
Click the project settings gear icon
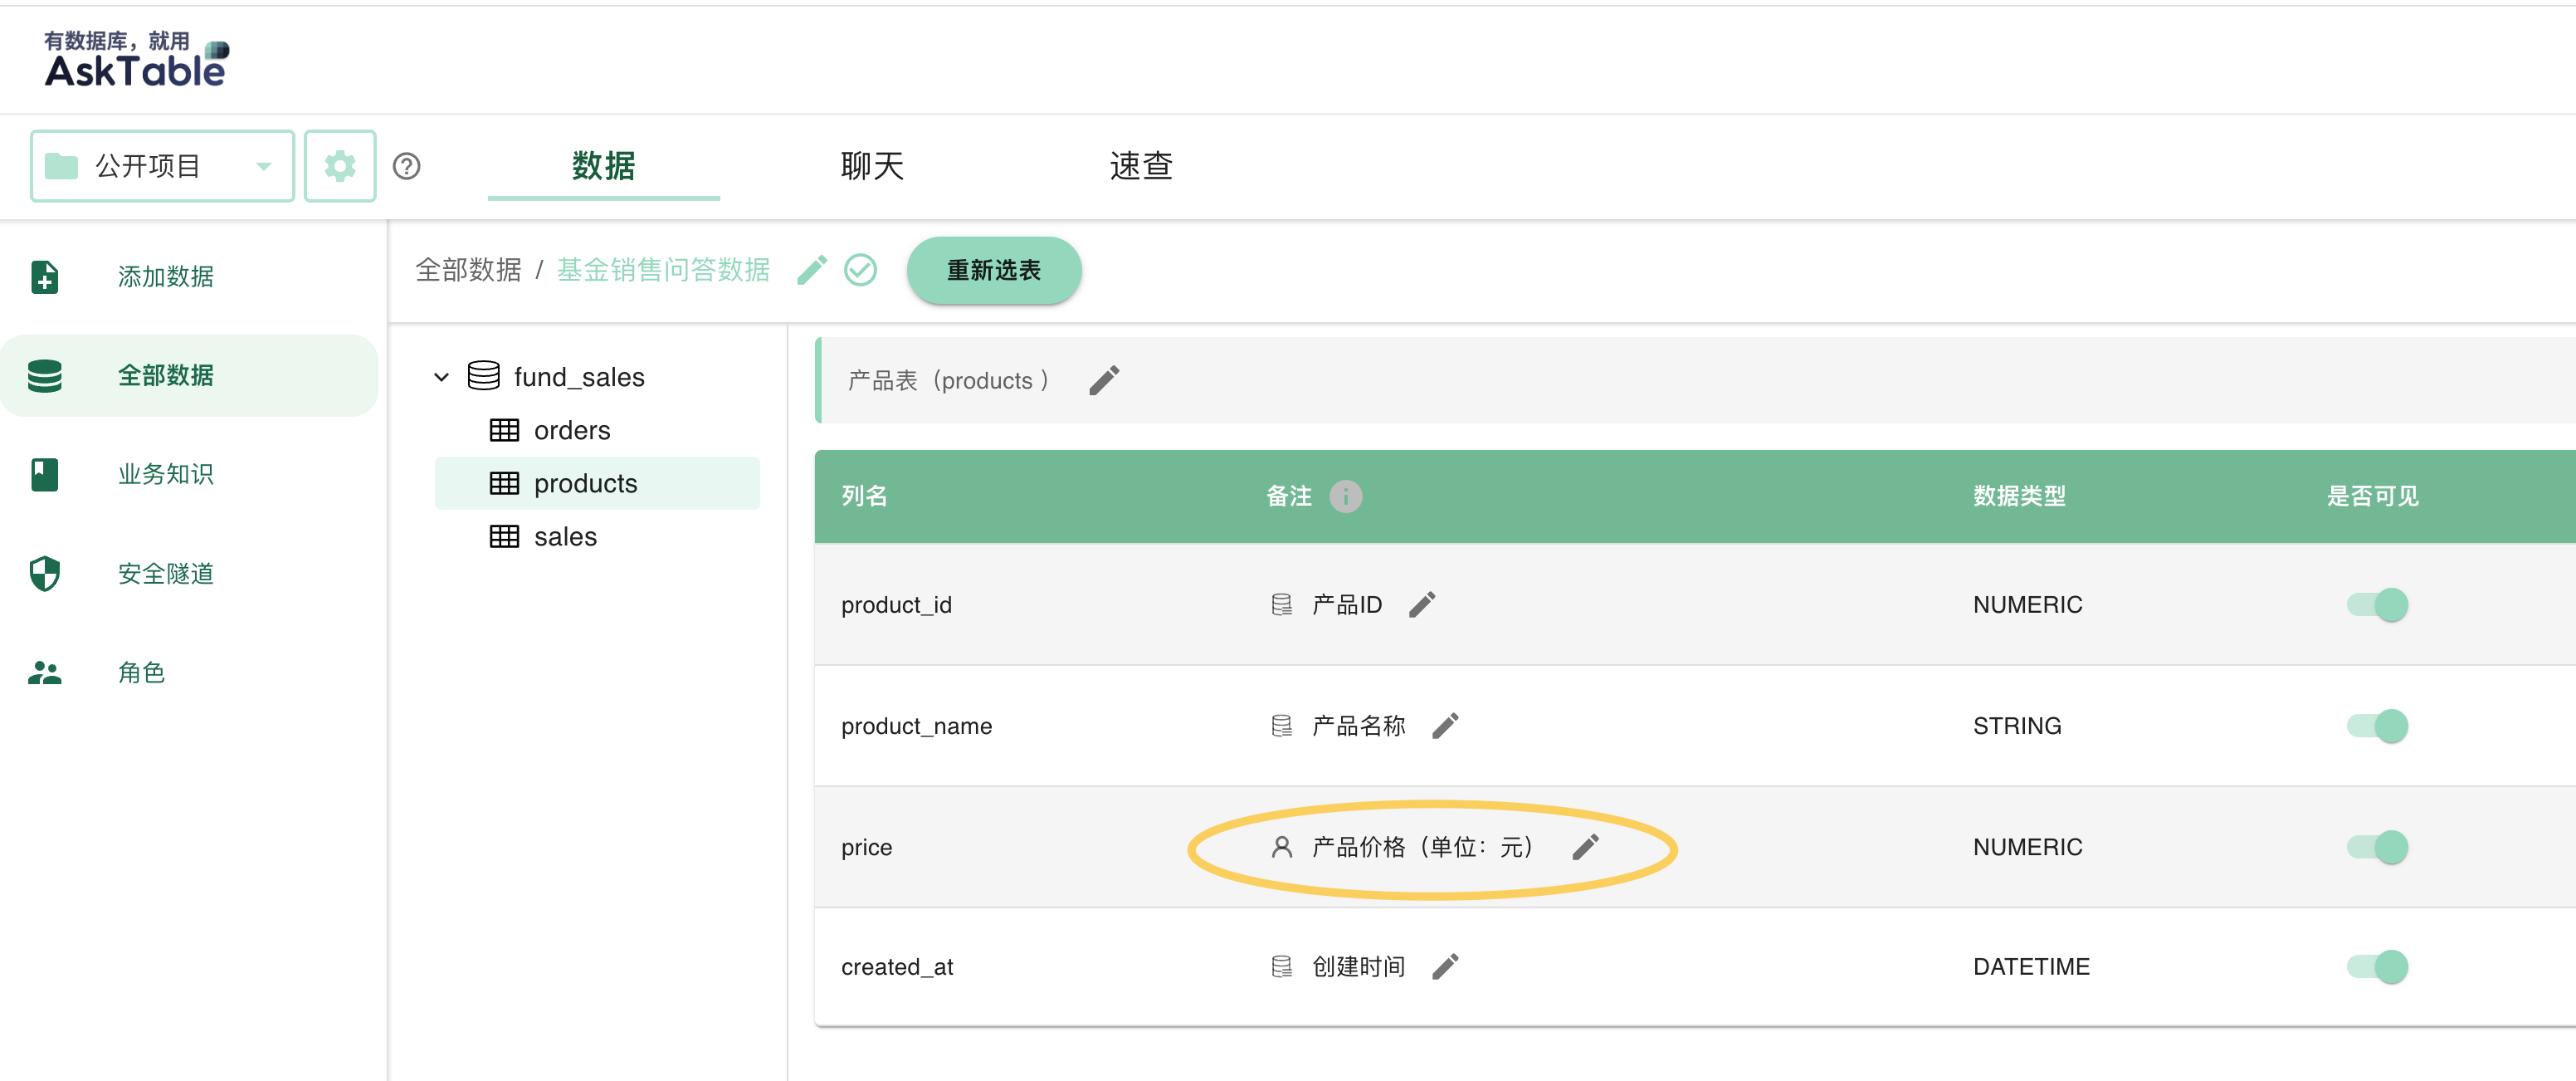339,166
